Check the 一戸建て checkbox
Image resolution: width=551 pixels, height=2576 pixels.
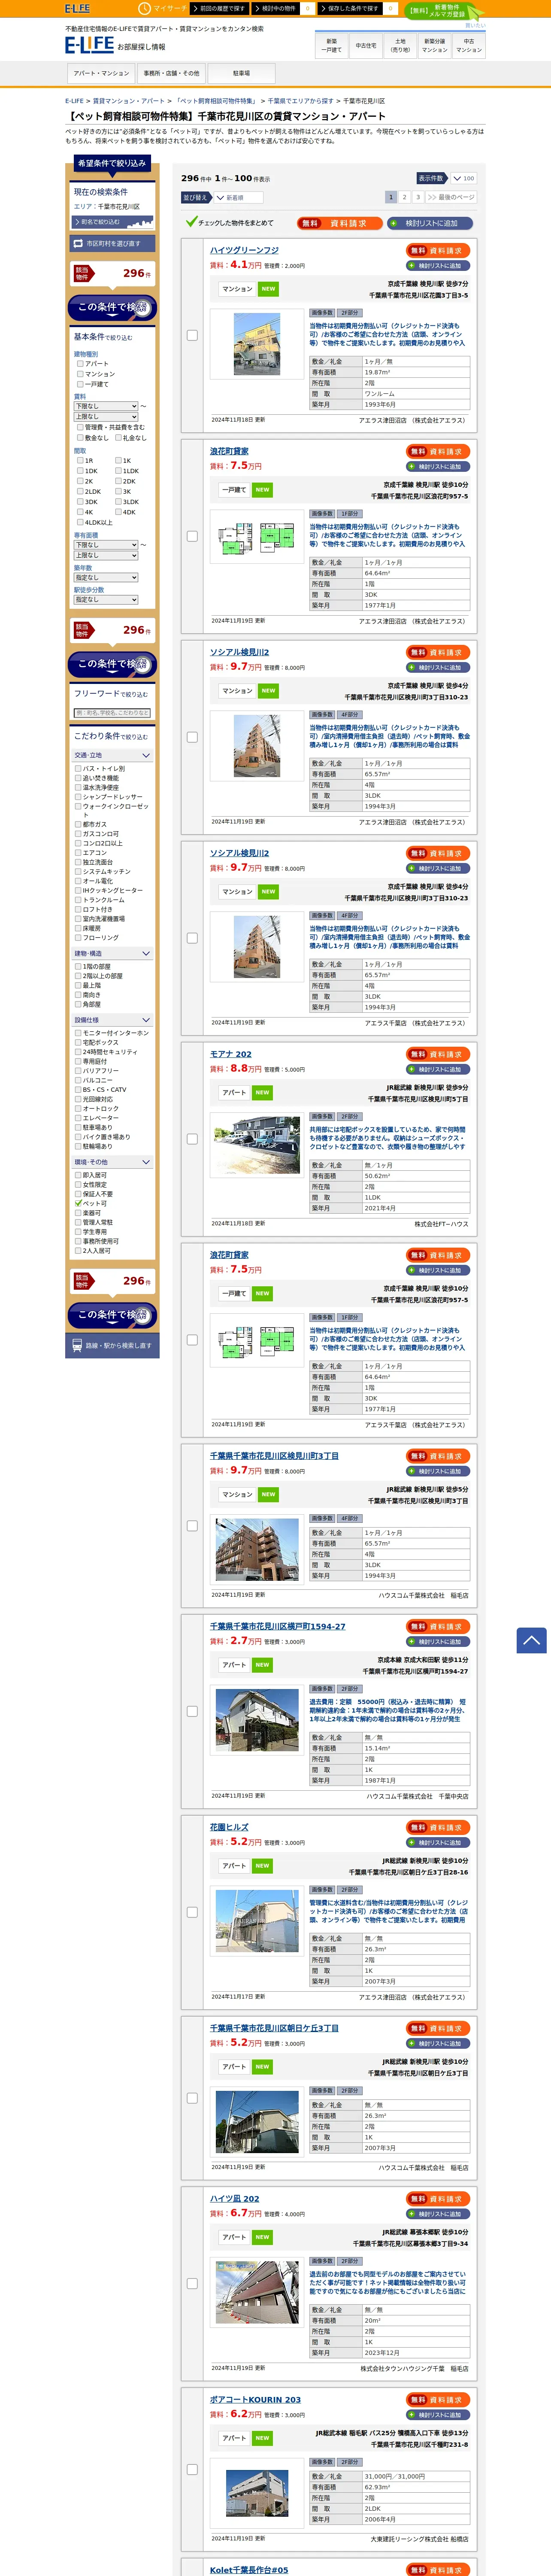point(80,384)
